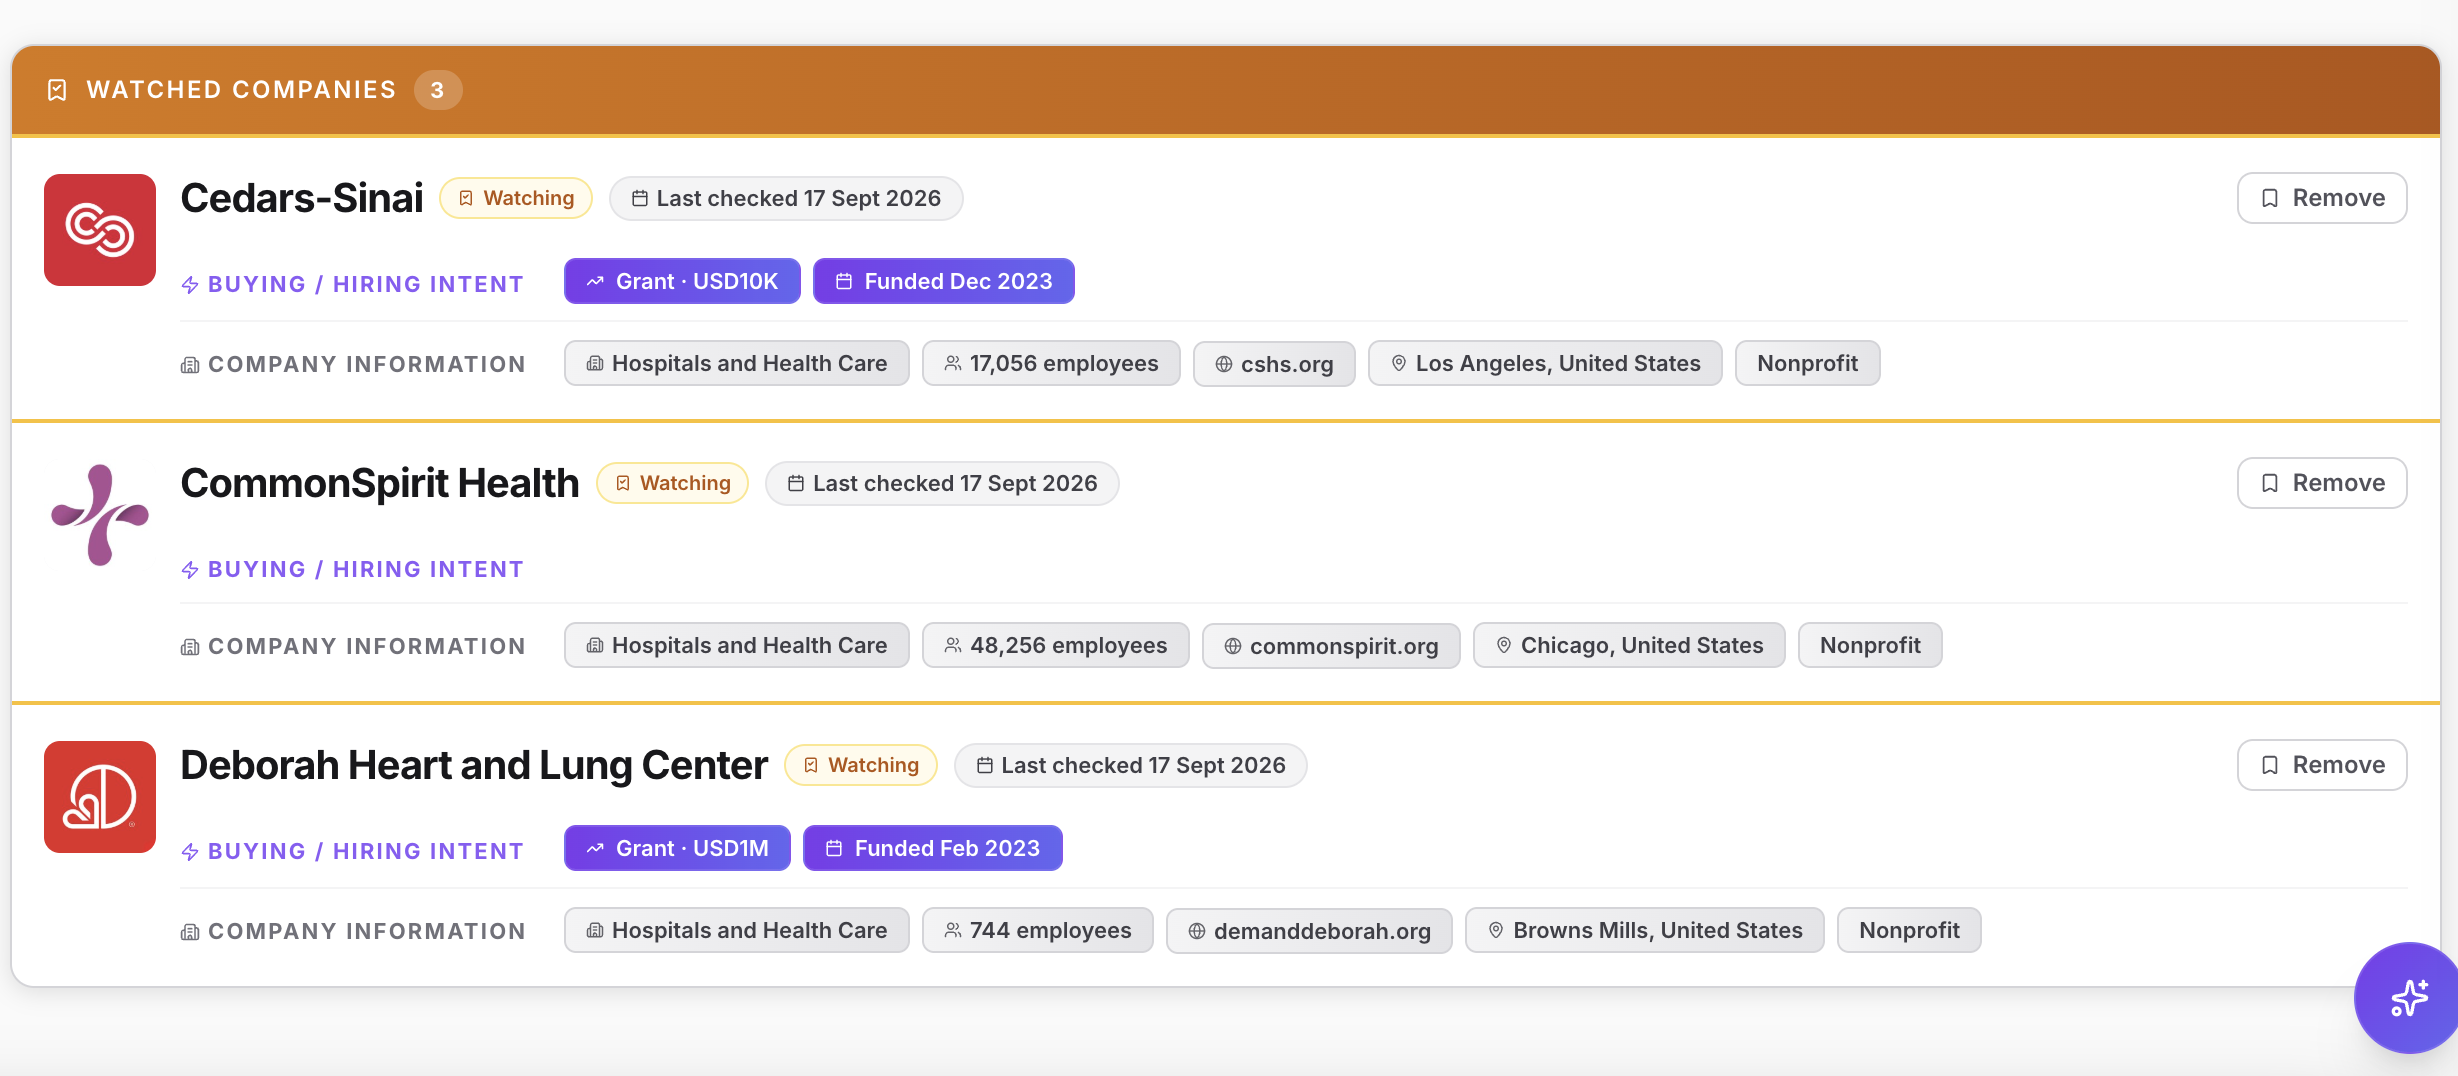
Task: Click the watched companies count badge 3
Action: click(438, 90)
